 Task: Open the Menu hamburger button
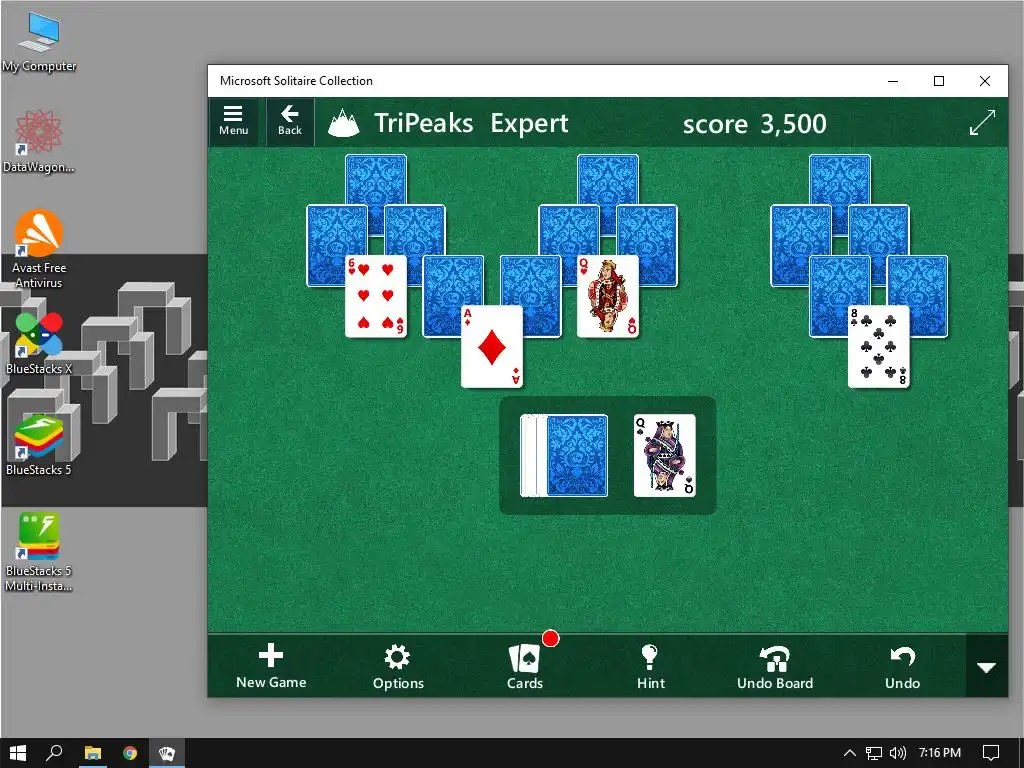click(x=233, y=121)
